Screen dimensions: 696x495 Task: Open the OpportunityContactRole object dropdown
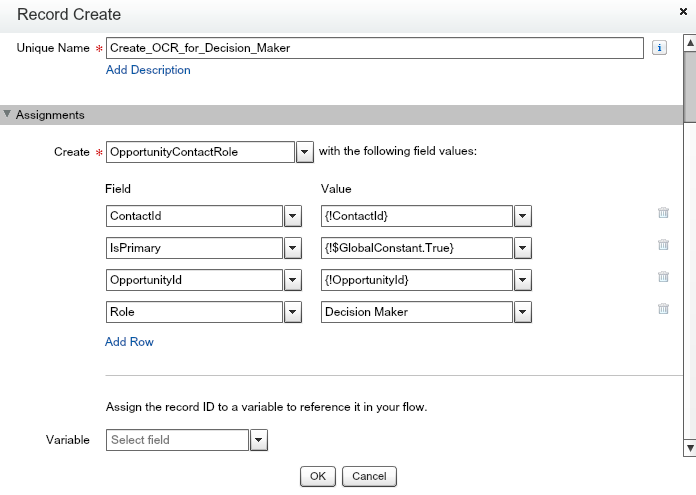(x=305, y=152)
